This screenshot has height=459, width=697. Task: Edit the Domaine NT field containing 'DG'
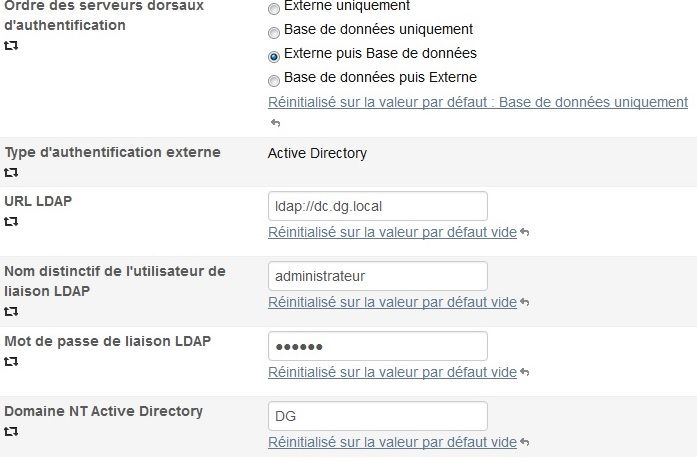377,416
